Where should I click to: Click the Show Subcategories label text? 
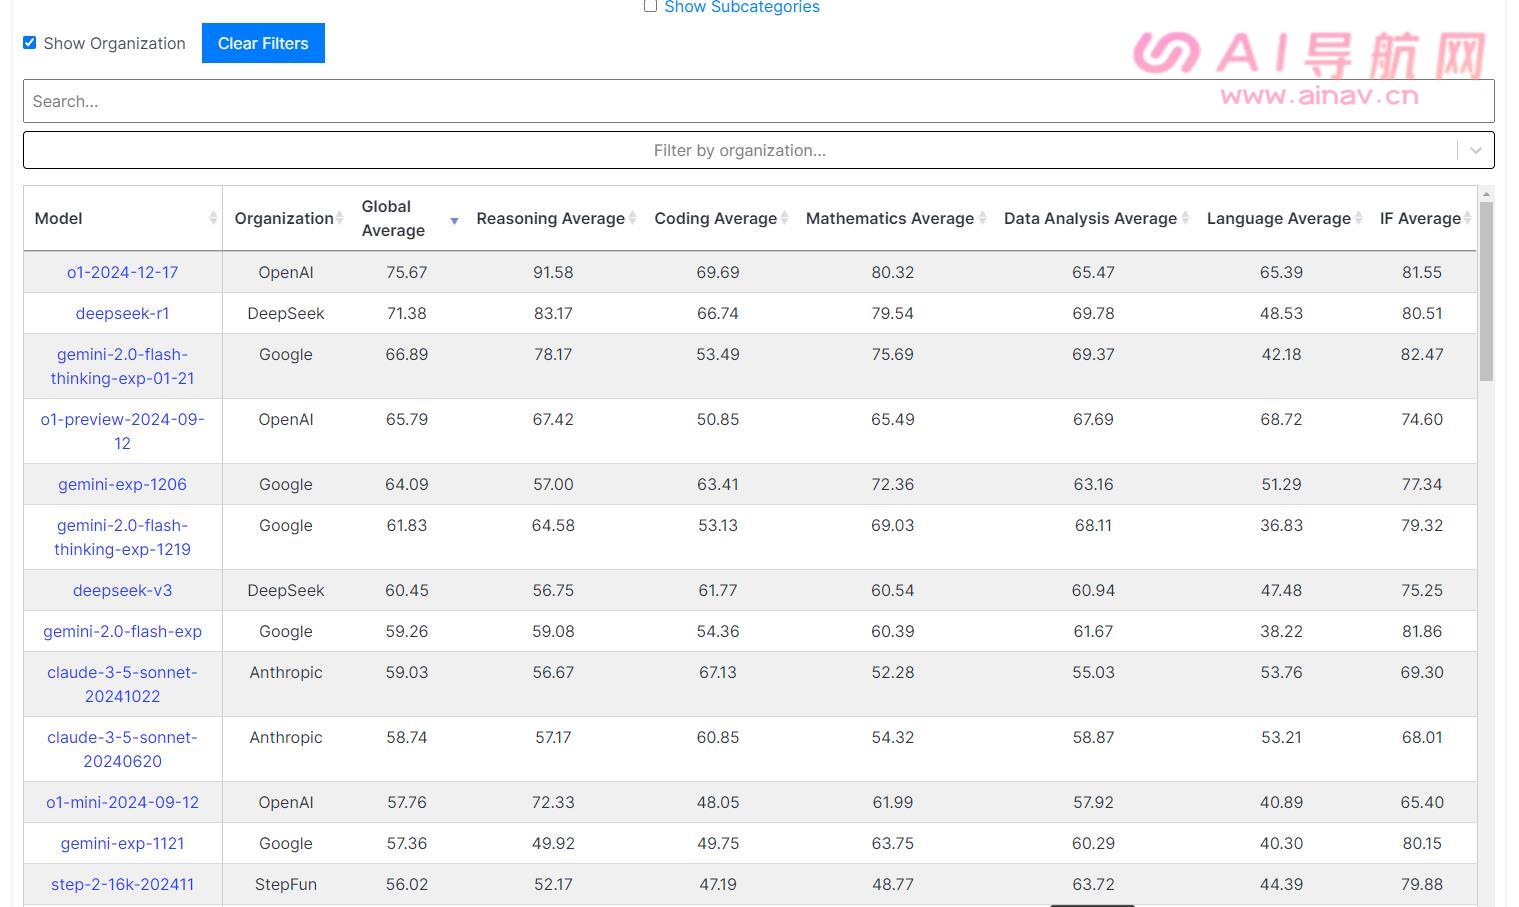pyautogui.click(x=742, y=7)
